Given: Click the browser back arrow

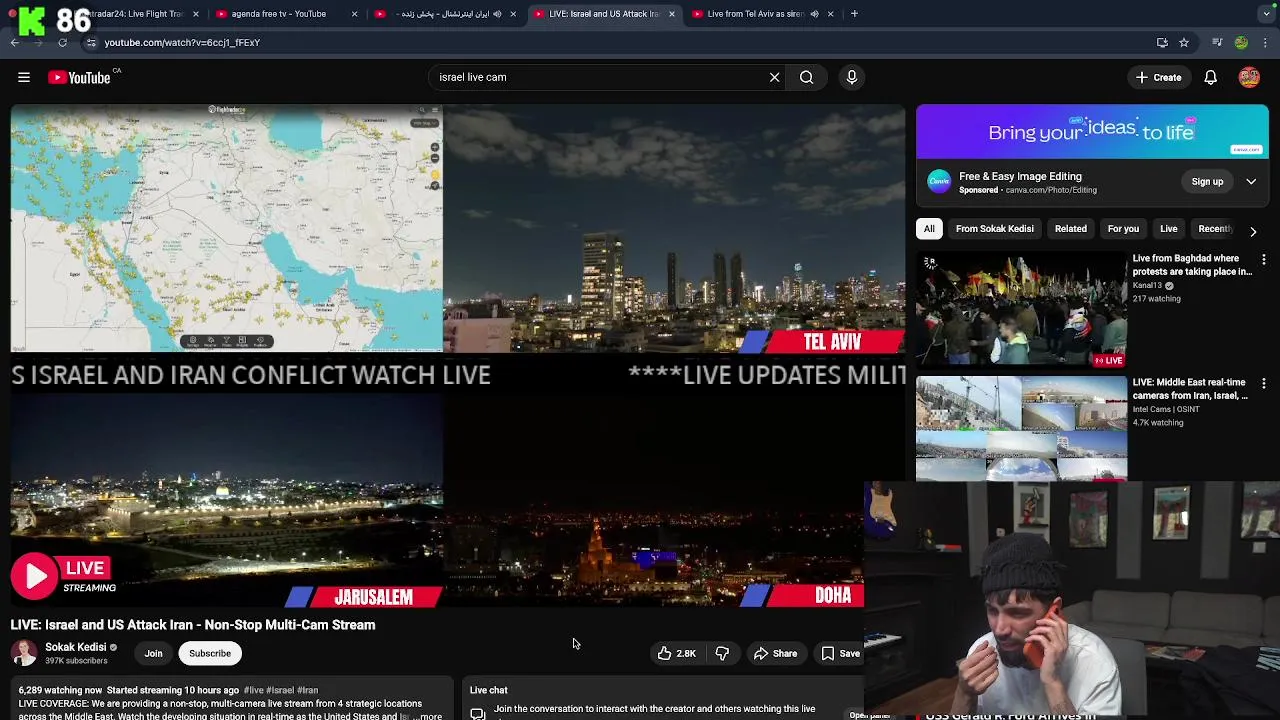Looking at the screenshot, I should pos(15,42).
